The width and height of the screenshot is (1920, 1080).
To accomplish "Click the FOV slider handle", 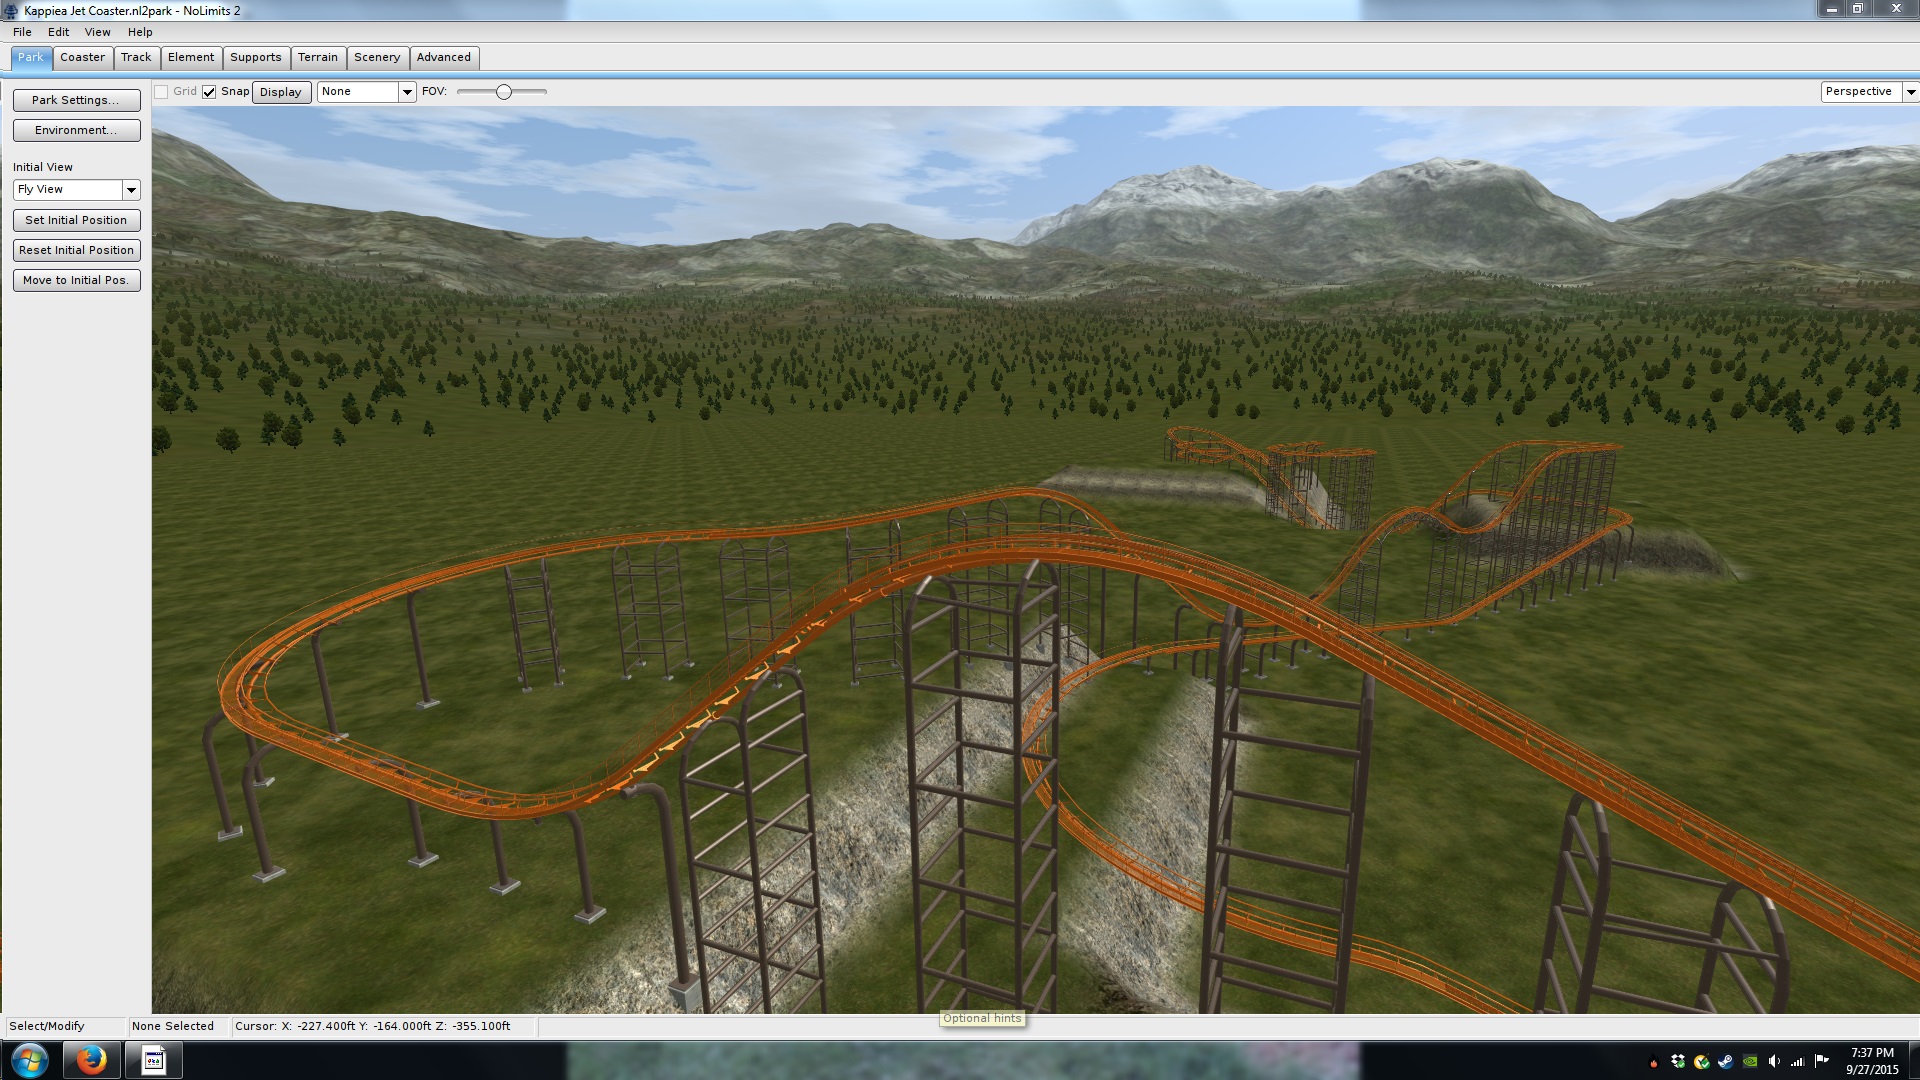I will pos(504,92).
